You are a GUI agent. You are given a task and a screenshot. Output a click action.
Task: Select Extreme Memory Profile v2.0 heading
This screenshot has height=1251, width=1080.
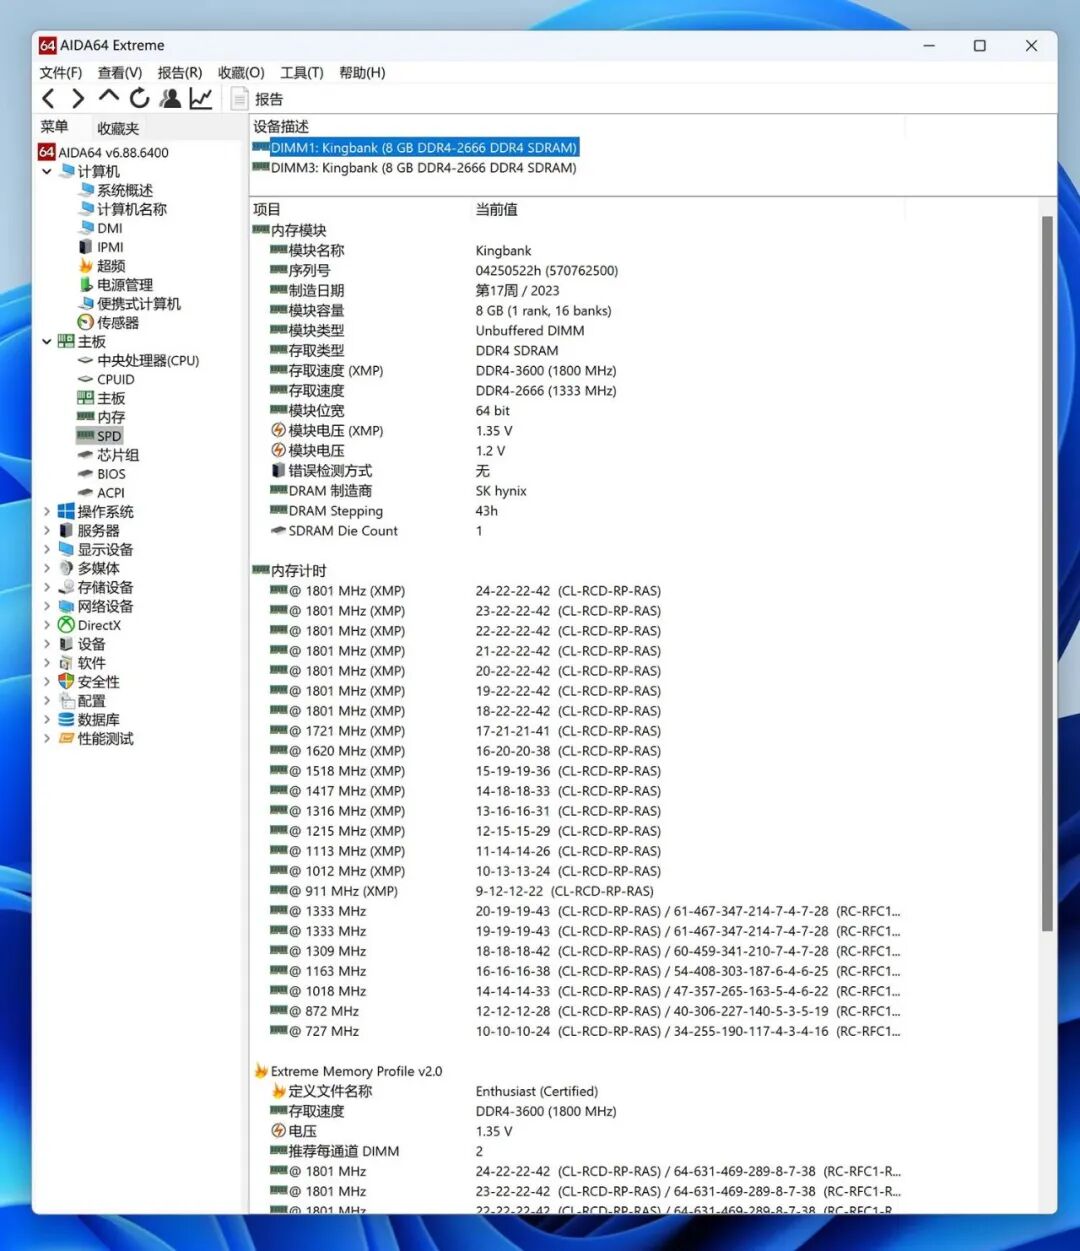(x=347, y=1071)
